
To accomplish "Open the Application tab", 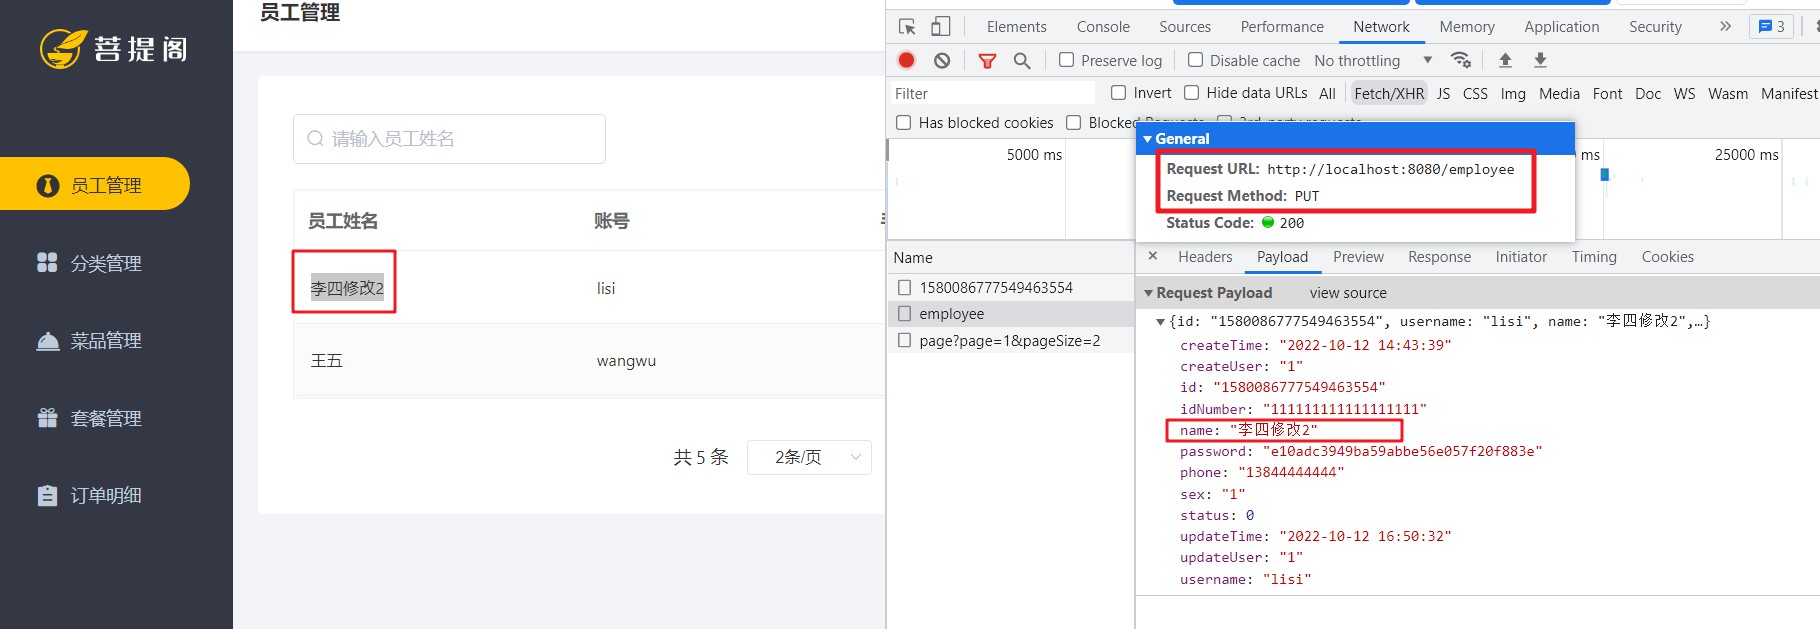I will [1562, 27].
